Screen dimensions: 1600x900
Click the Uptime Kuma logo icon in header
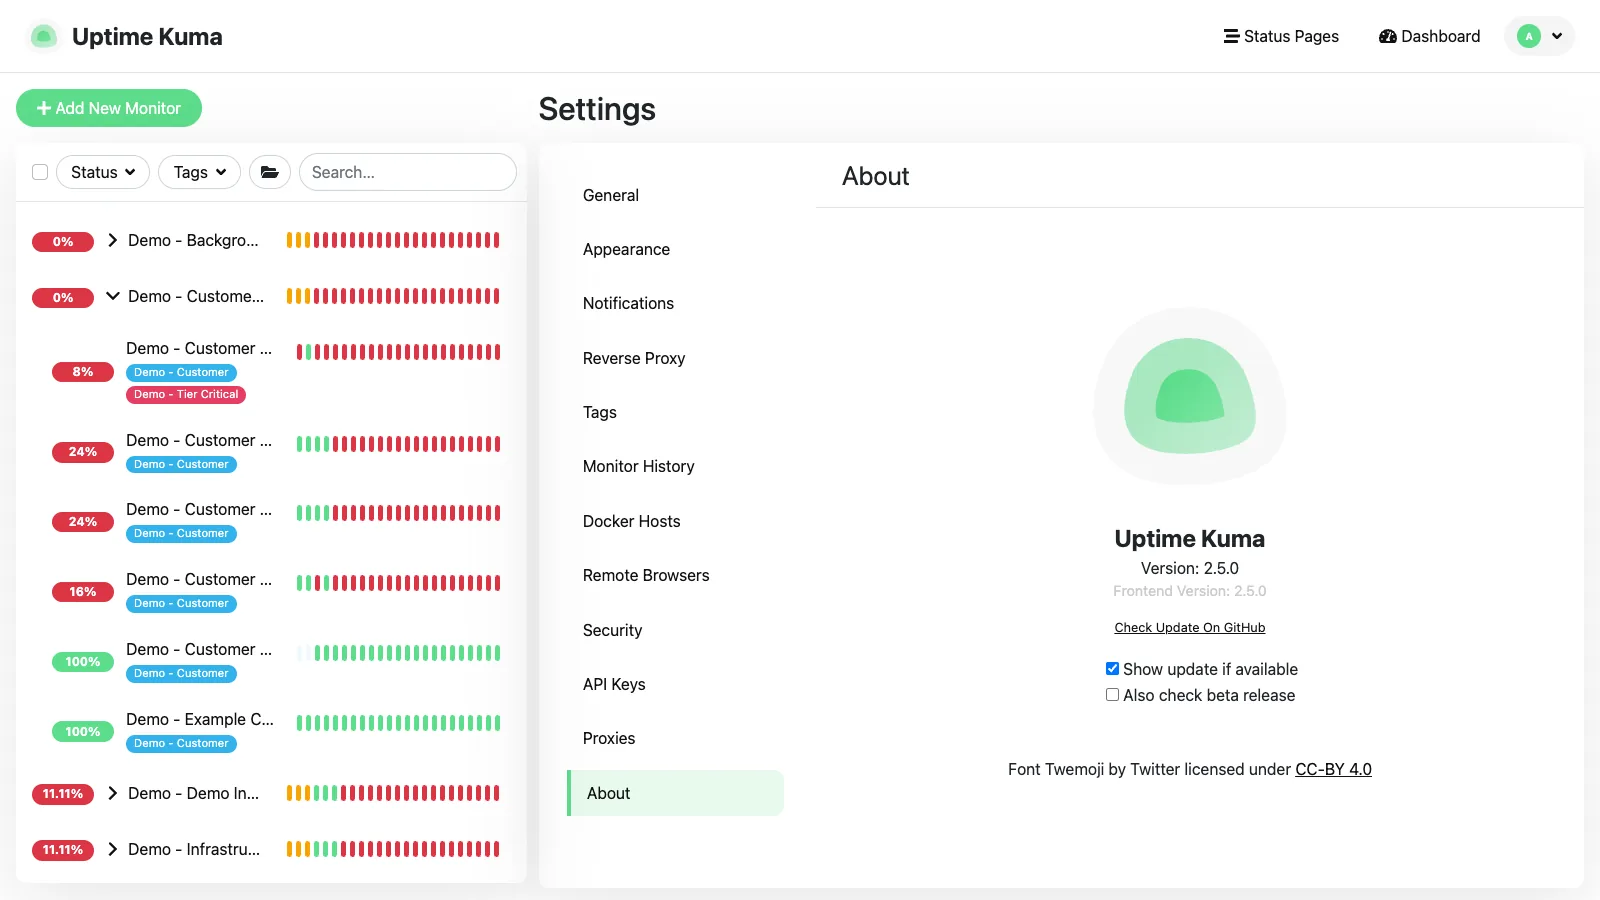[43, 37]
